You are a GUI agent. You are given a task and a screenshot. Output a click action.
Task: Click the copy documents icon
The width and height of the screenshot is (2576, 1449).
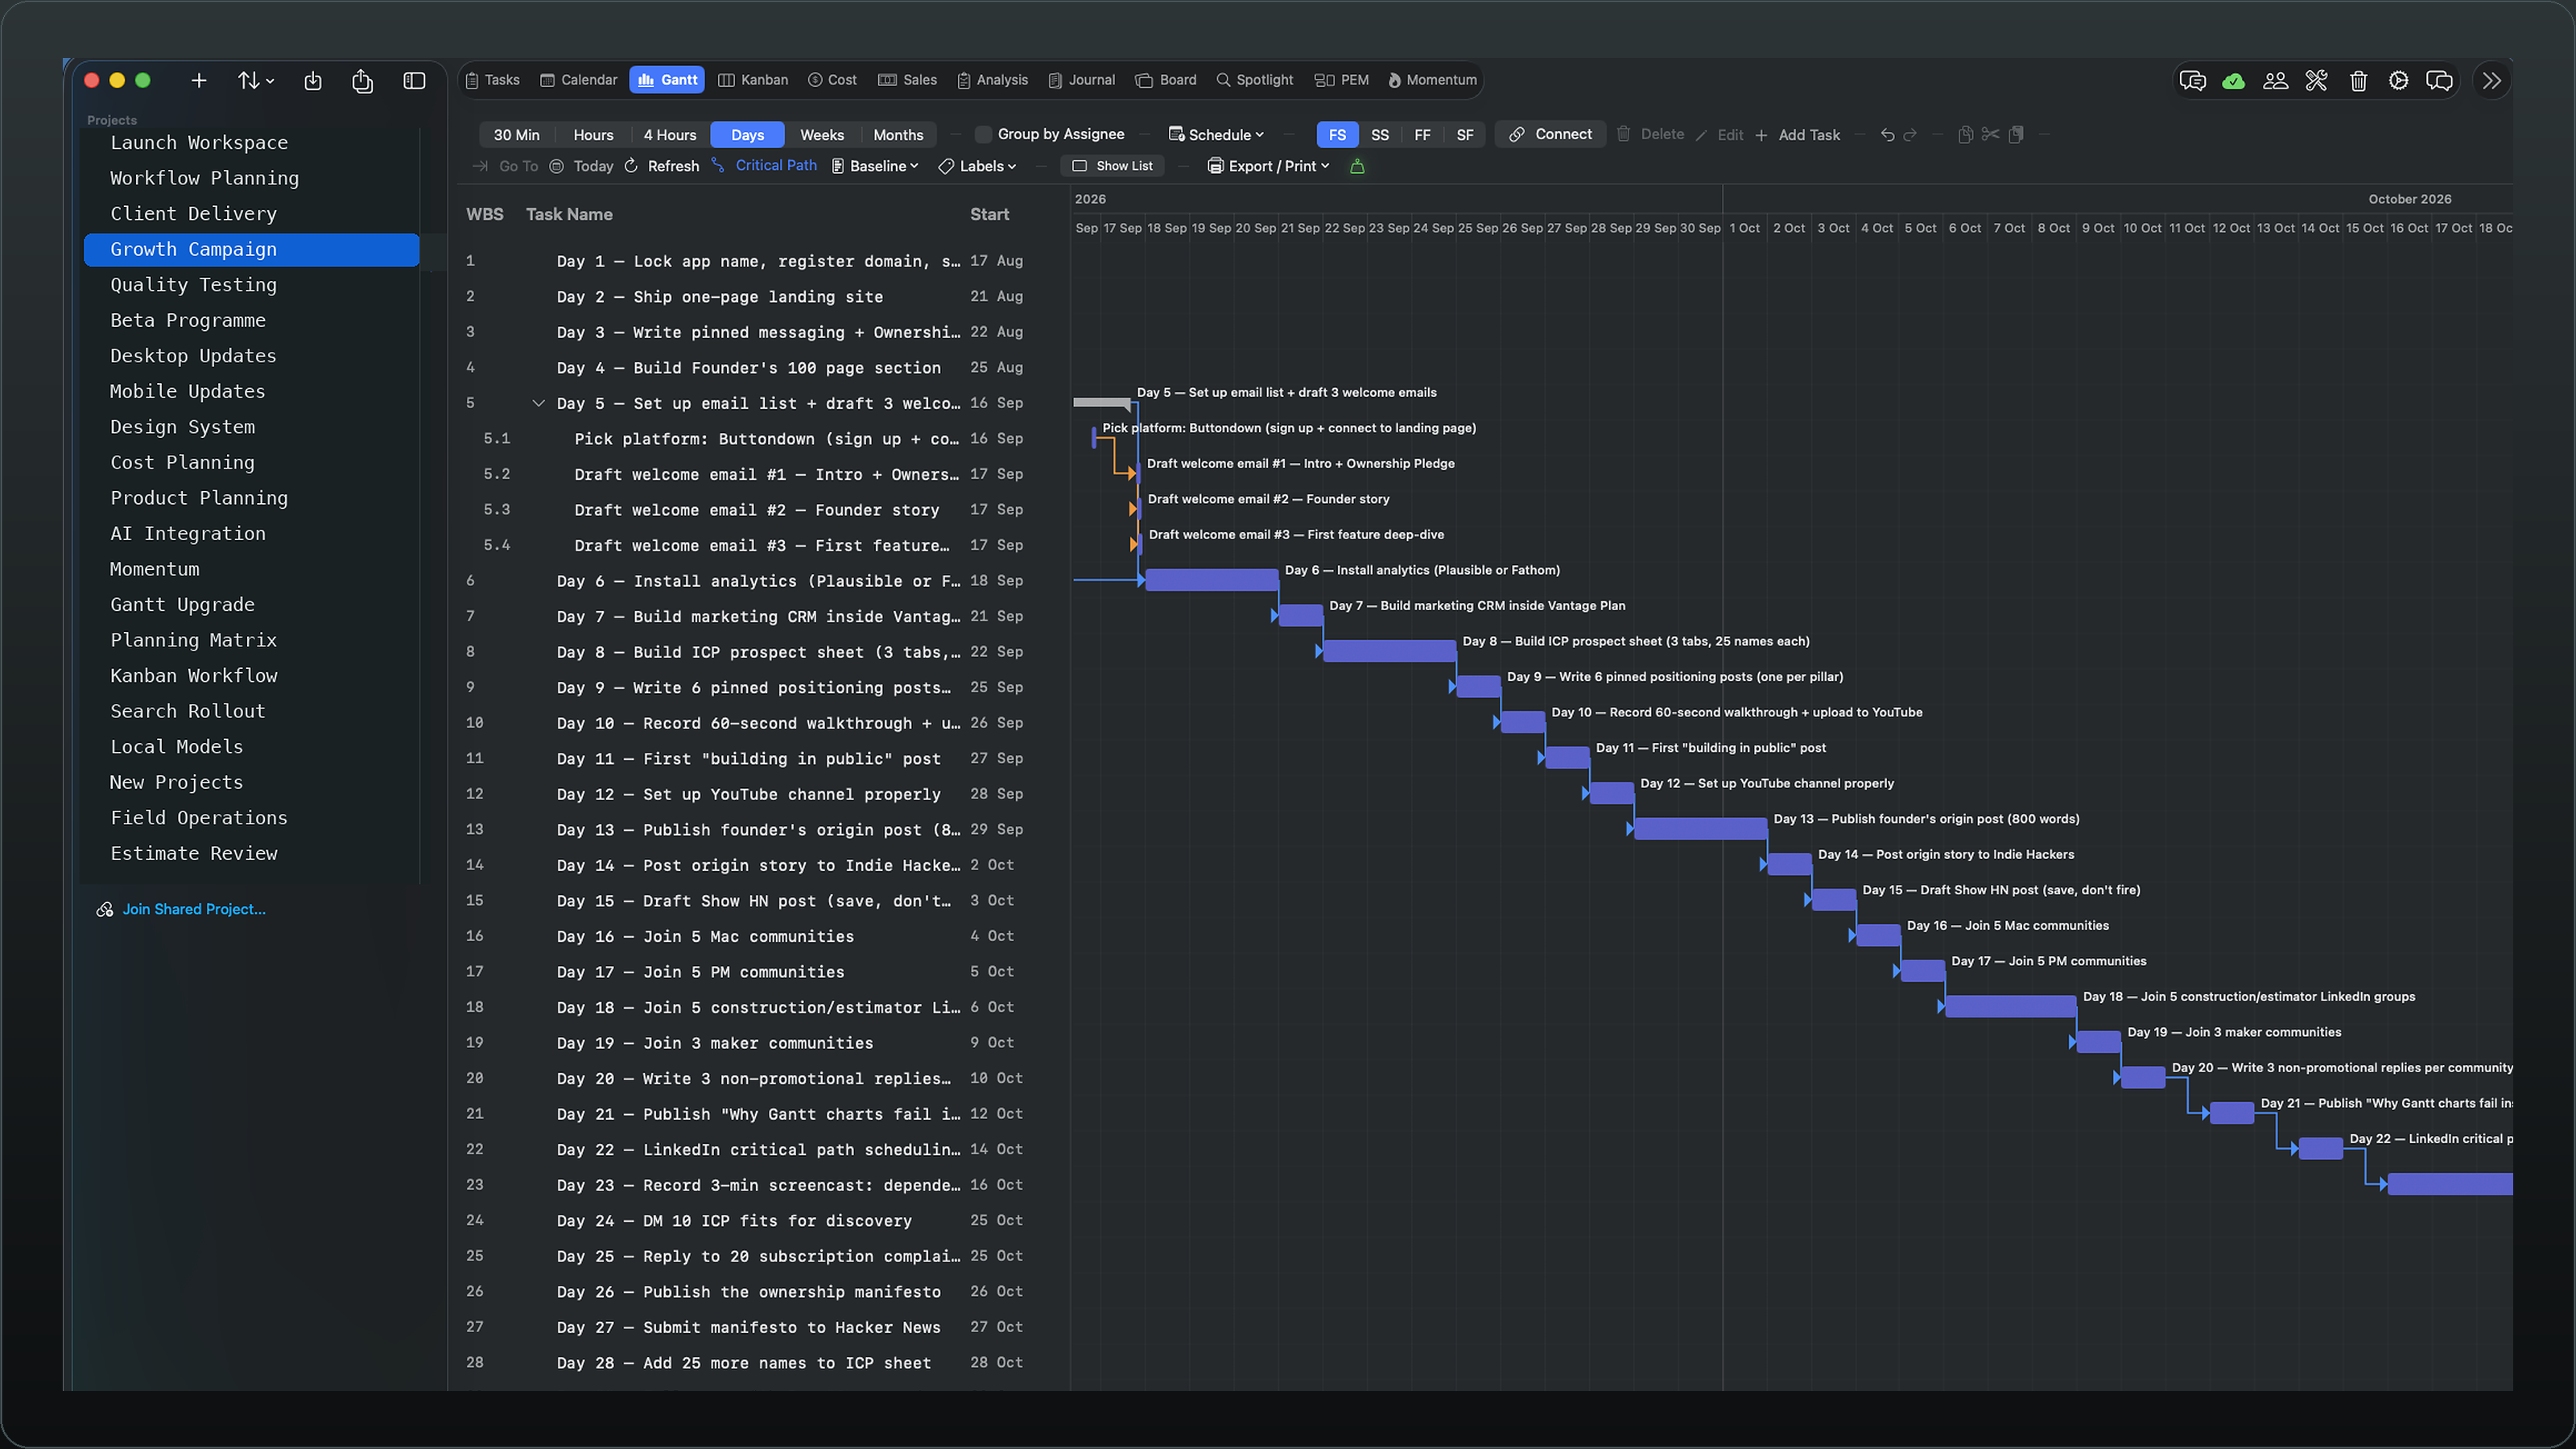(1965, 134)
